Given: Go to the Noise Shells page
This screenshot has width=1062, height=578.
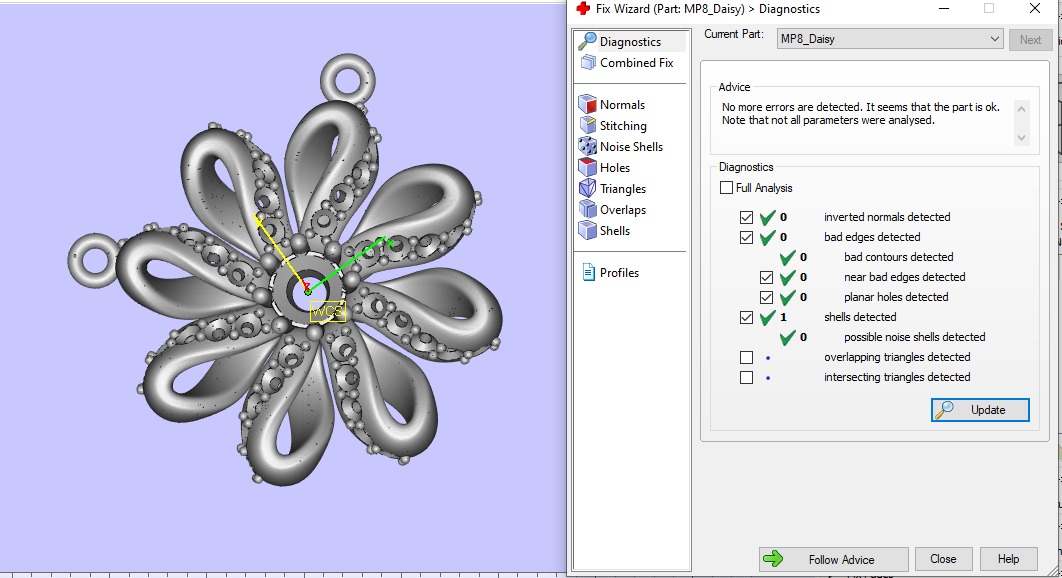Looking at the screenshot, I should (x=631, y=146).
